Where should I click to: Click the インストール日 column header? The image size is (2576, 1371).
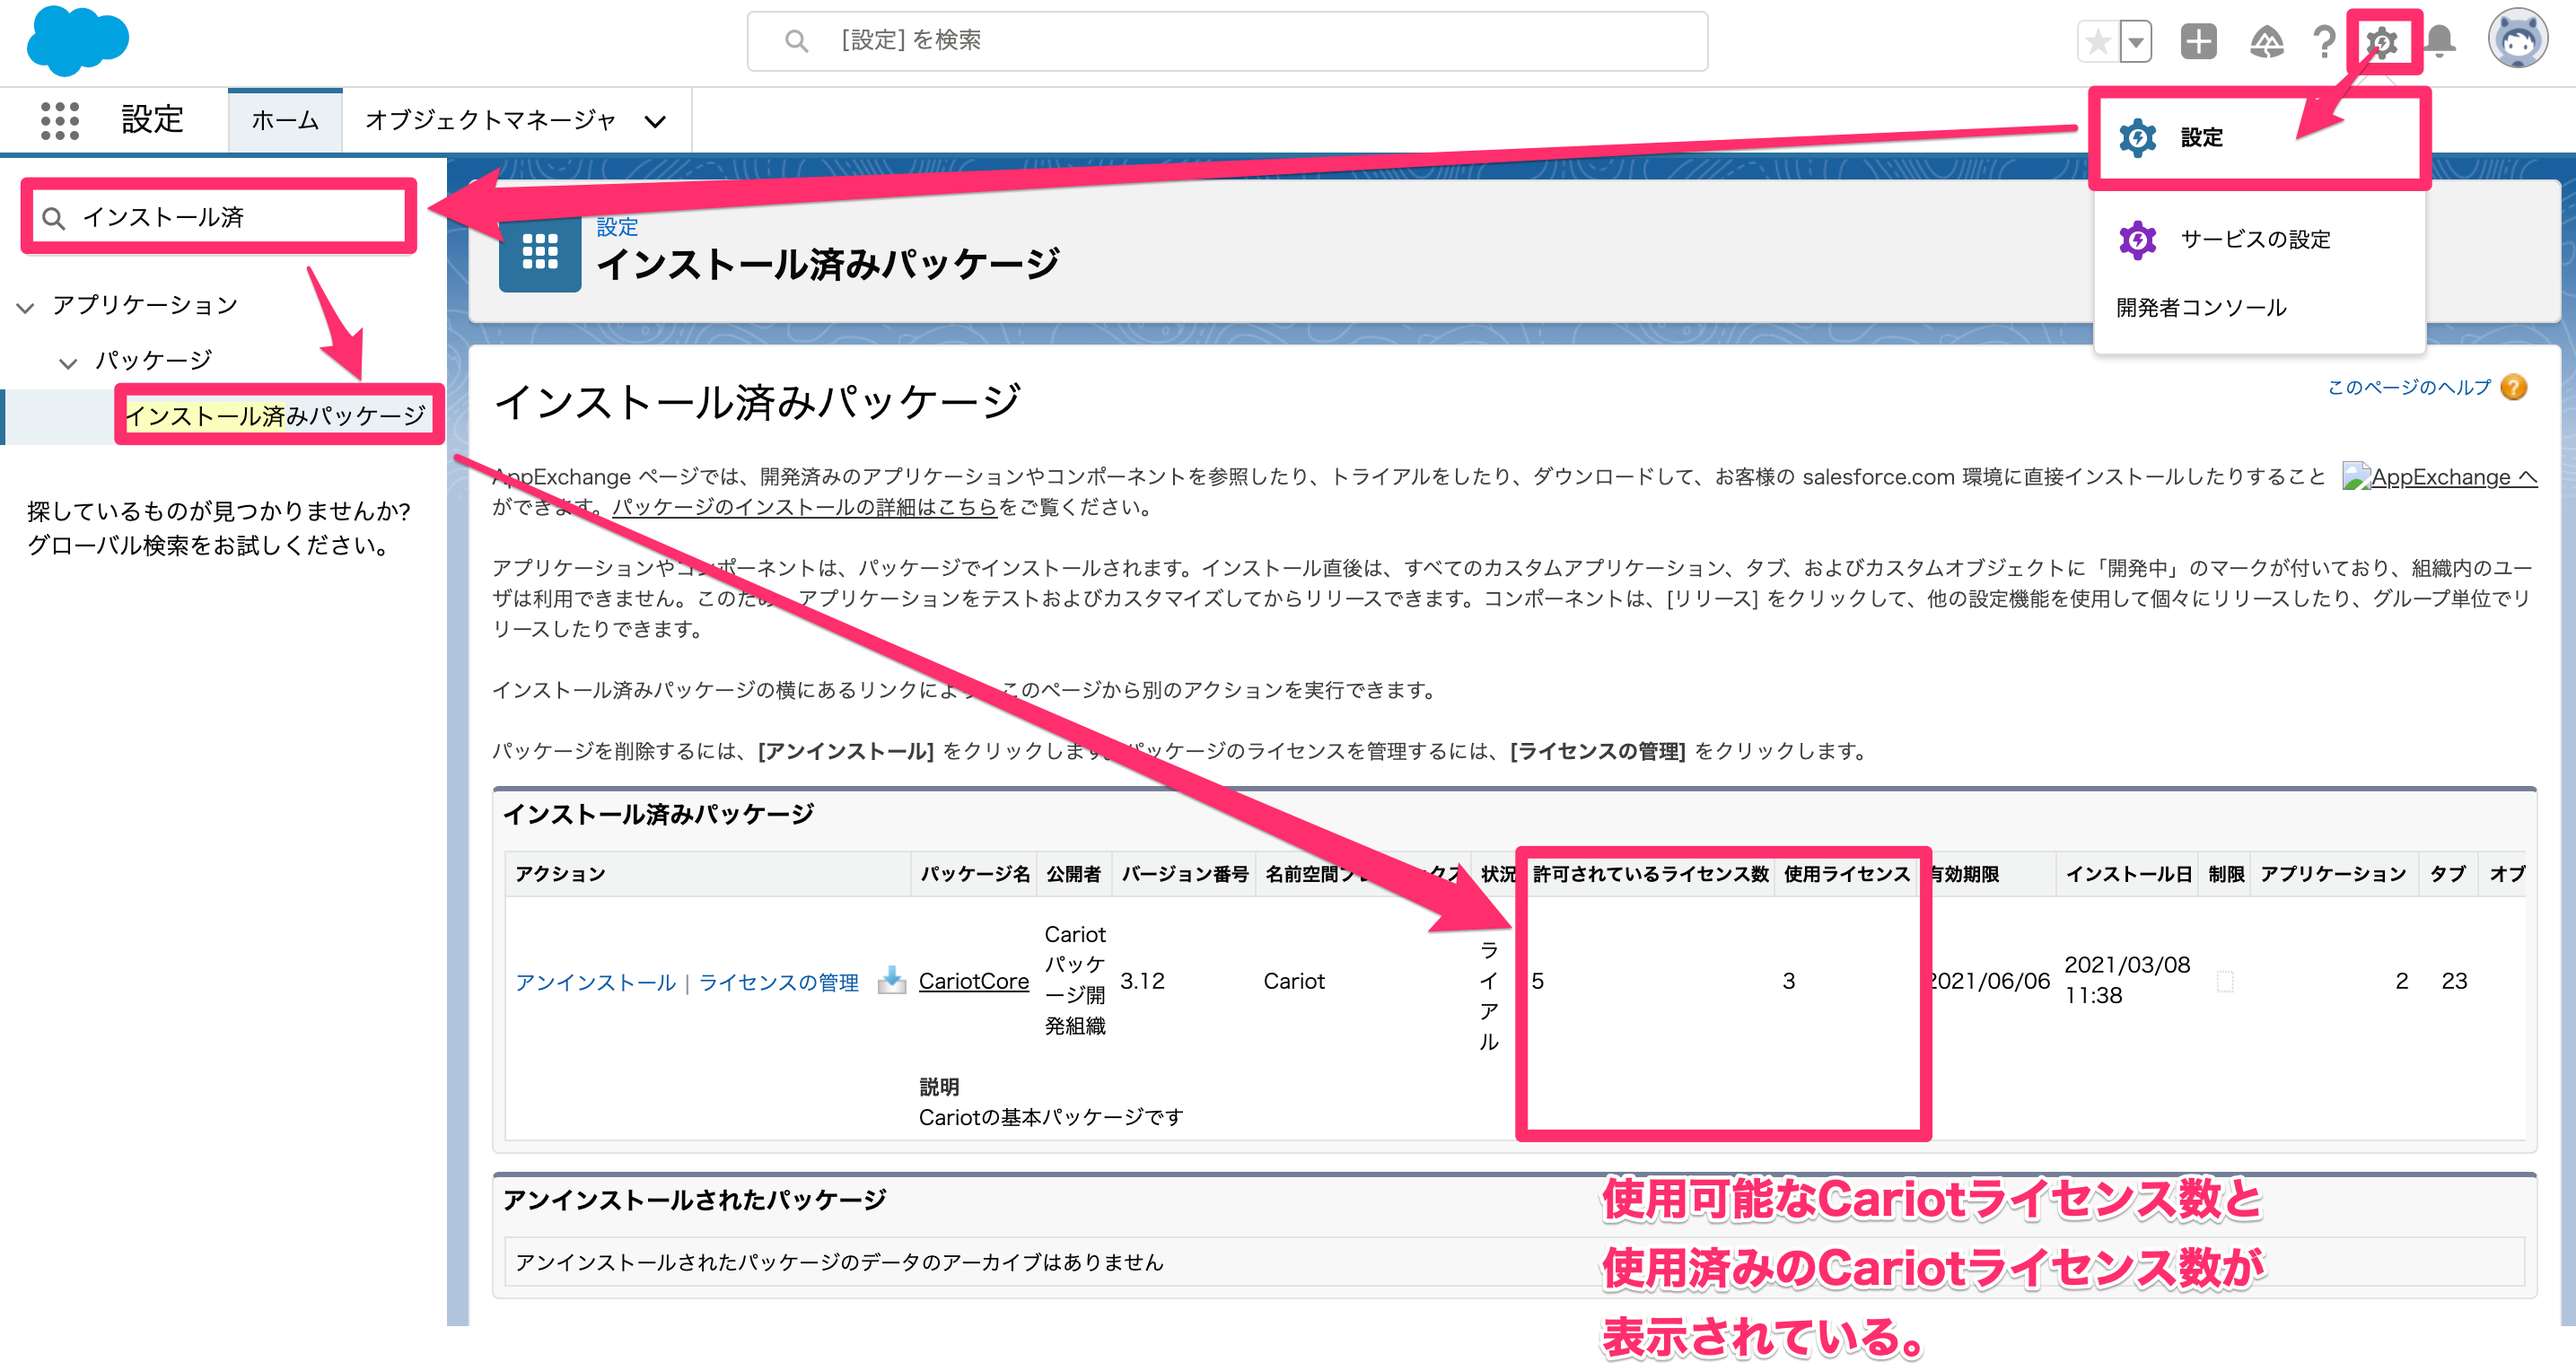click(x=2129, y=874)
